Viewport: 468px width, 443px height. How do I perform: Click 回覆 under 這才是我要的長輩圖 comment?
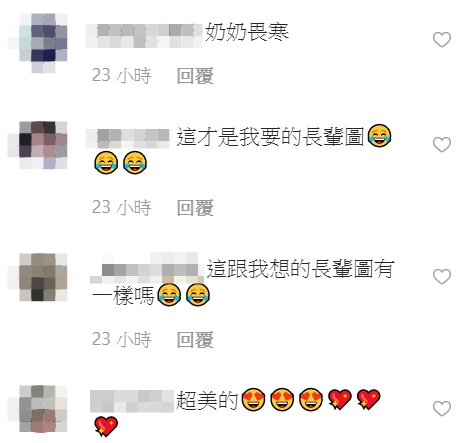[195, 208]
